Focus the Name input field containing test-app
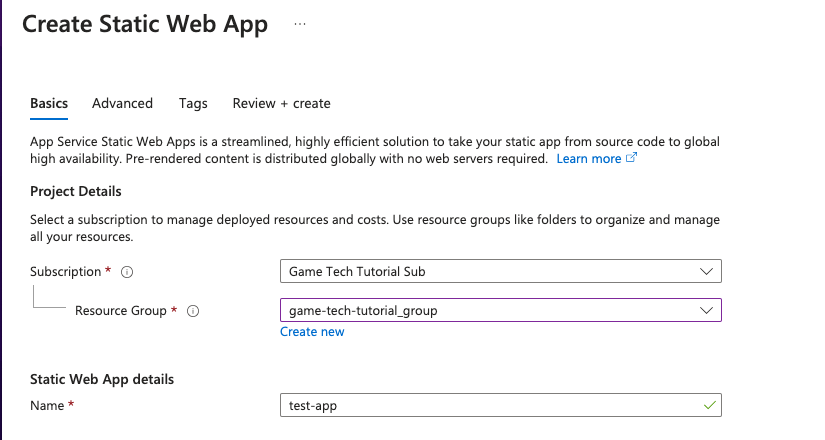 500,405
